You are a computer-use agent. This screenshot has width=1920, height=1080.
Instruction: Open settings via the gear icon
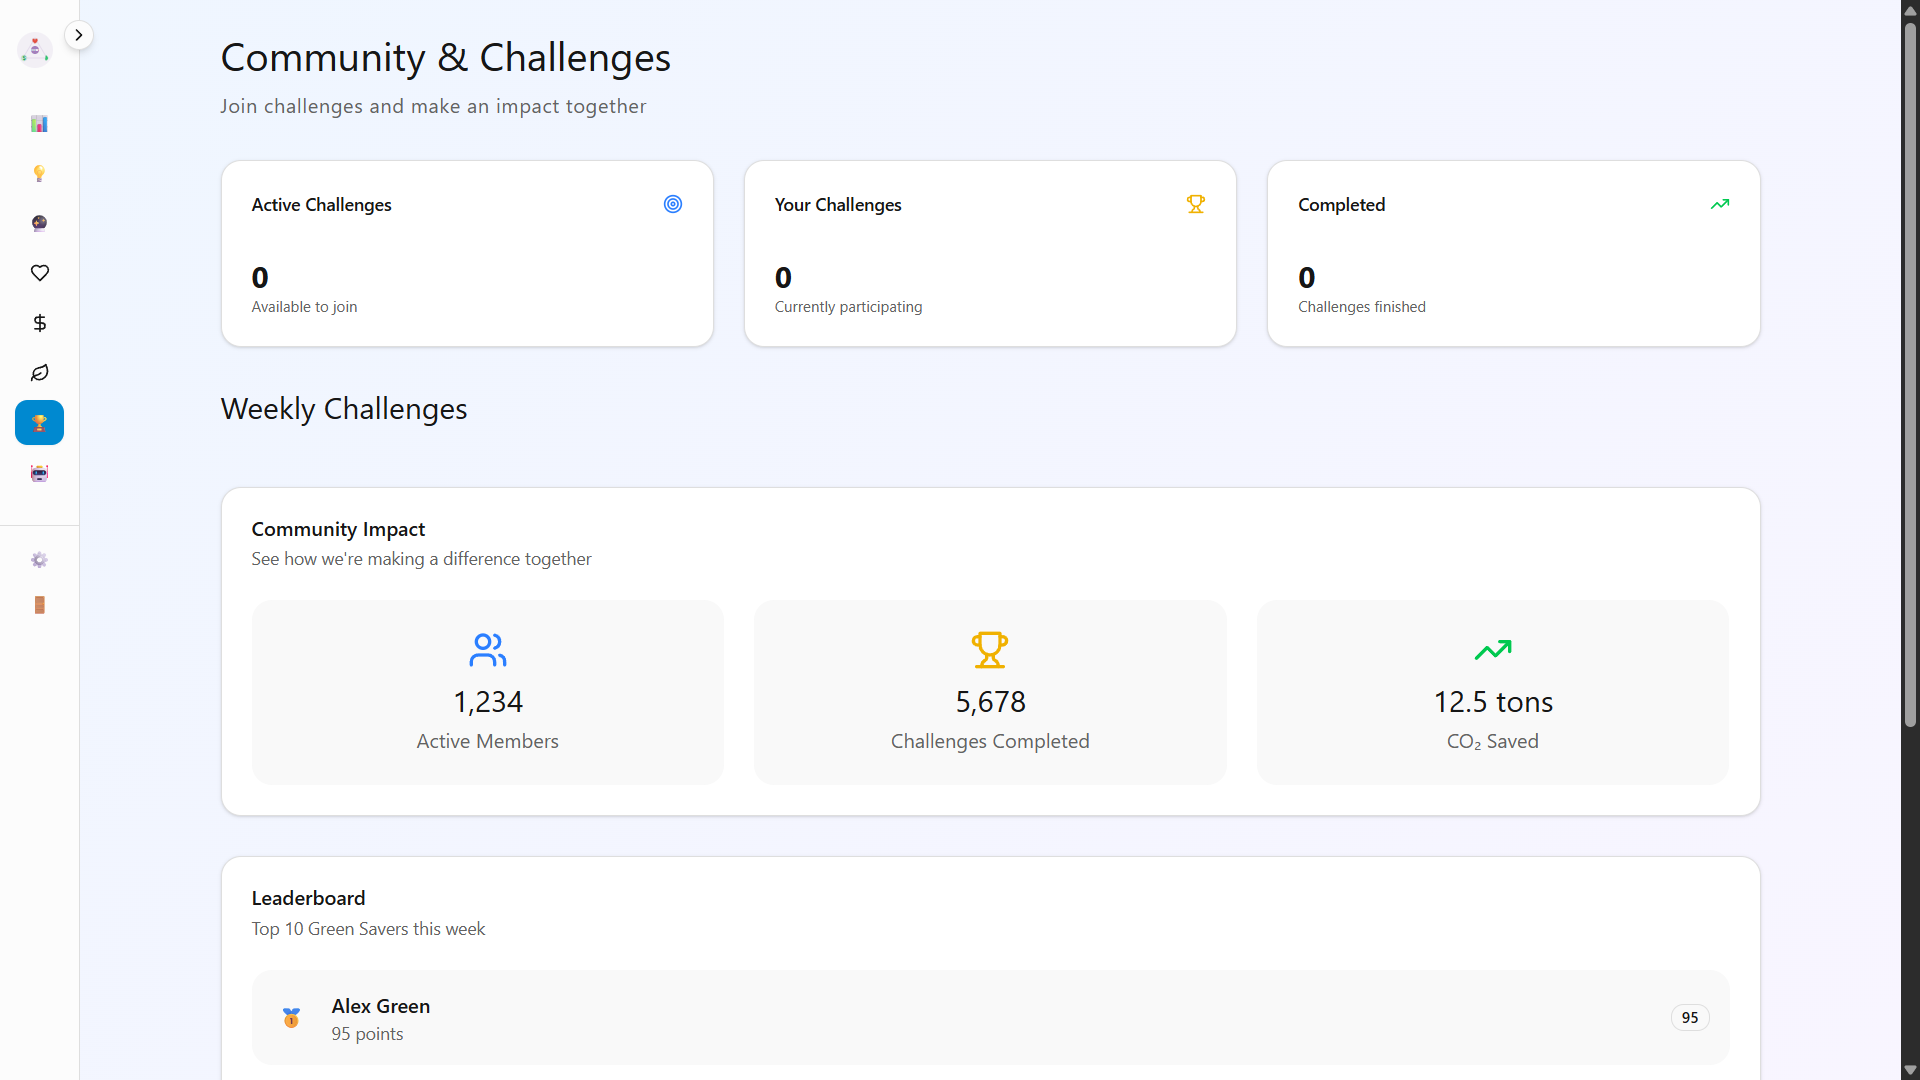[x=39, y=560]
